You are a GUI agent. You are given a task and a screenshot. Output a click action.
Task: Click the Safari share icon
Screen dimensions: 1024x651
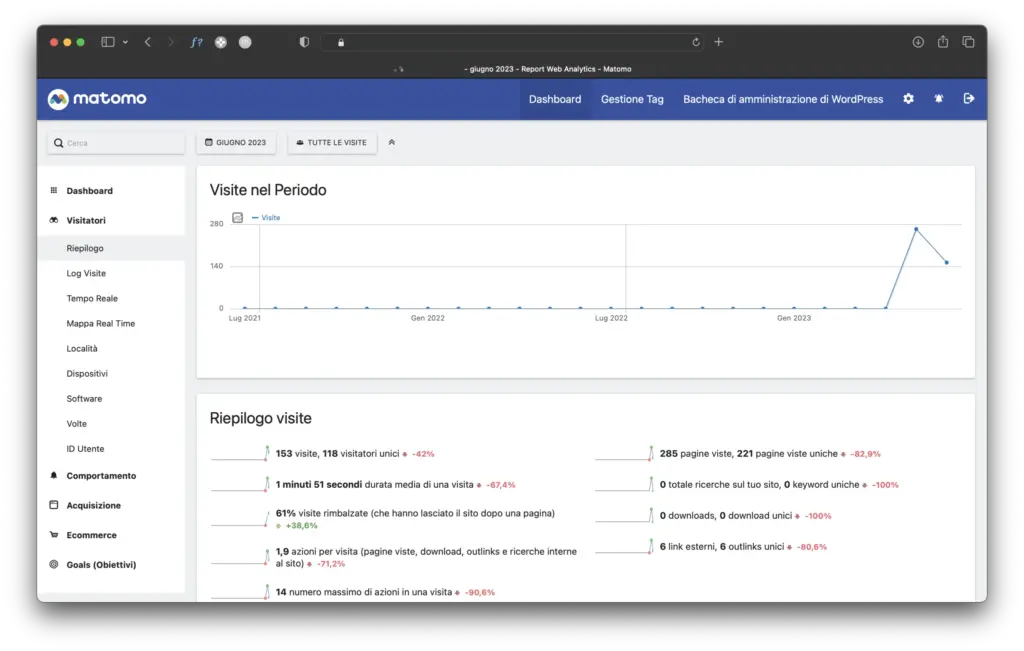point(943,42)
